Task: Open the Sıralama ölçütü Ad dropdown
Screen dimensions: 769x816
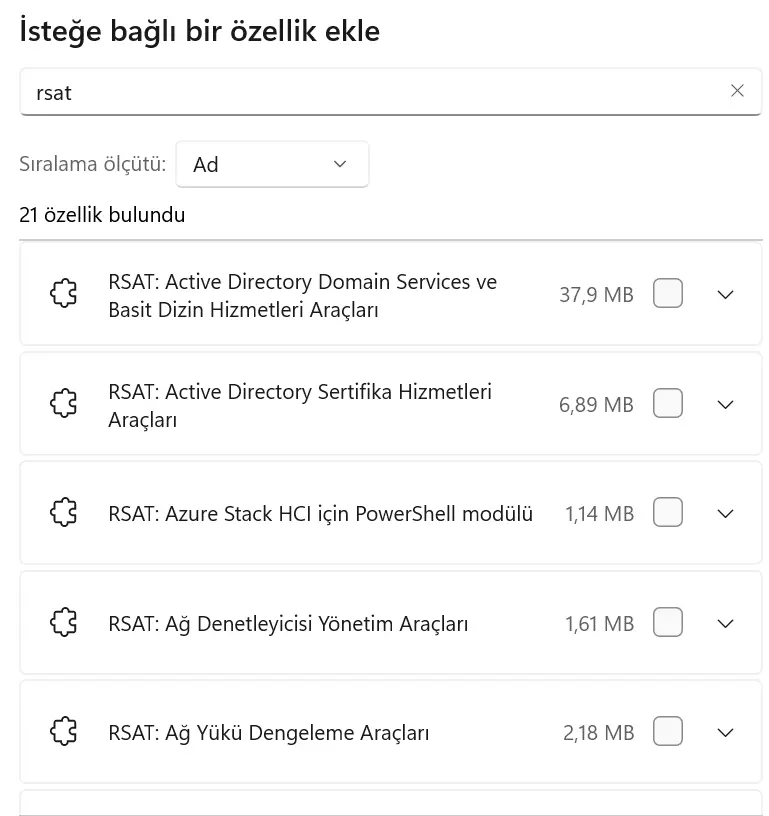Action: pyautogui.click(x=272, y=164)
